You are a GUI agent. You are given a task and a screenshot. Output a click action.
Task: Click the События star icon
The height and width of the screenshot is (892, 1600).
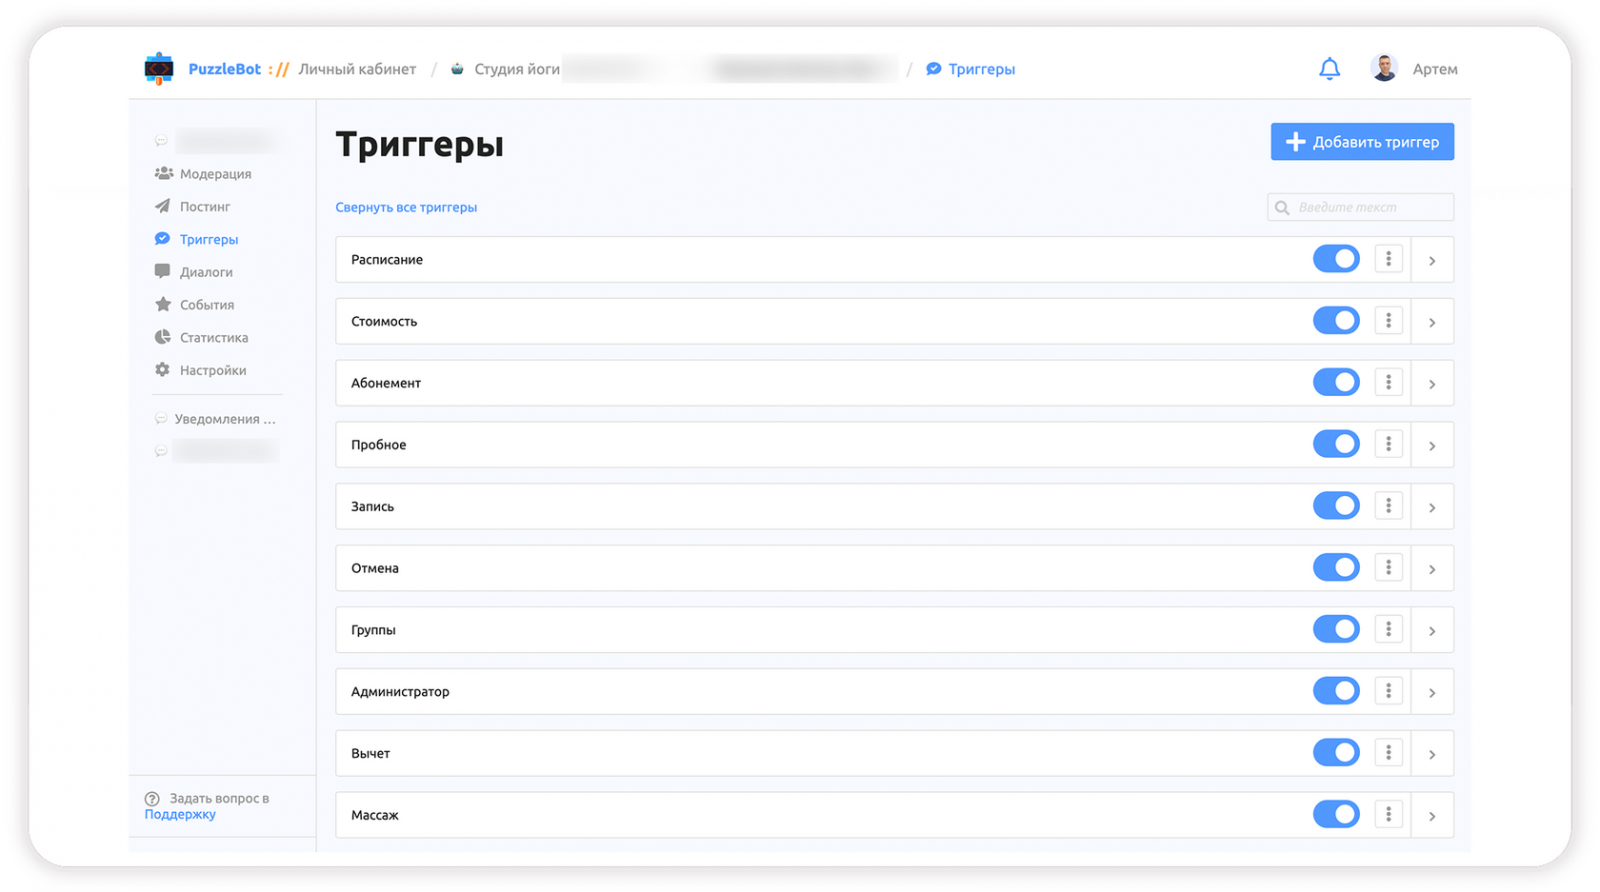[163, 304]
